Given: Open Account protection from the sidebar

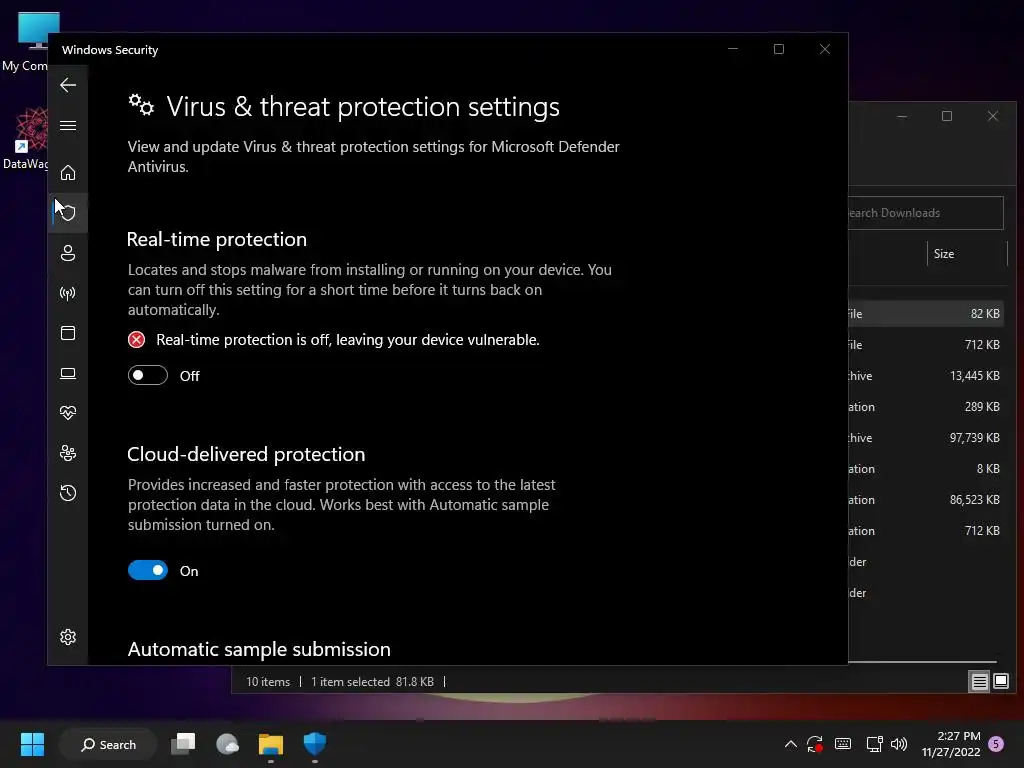Looking at the screenshot, I should pyautogui.click(x=68, y=253).
